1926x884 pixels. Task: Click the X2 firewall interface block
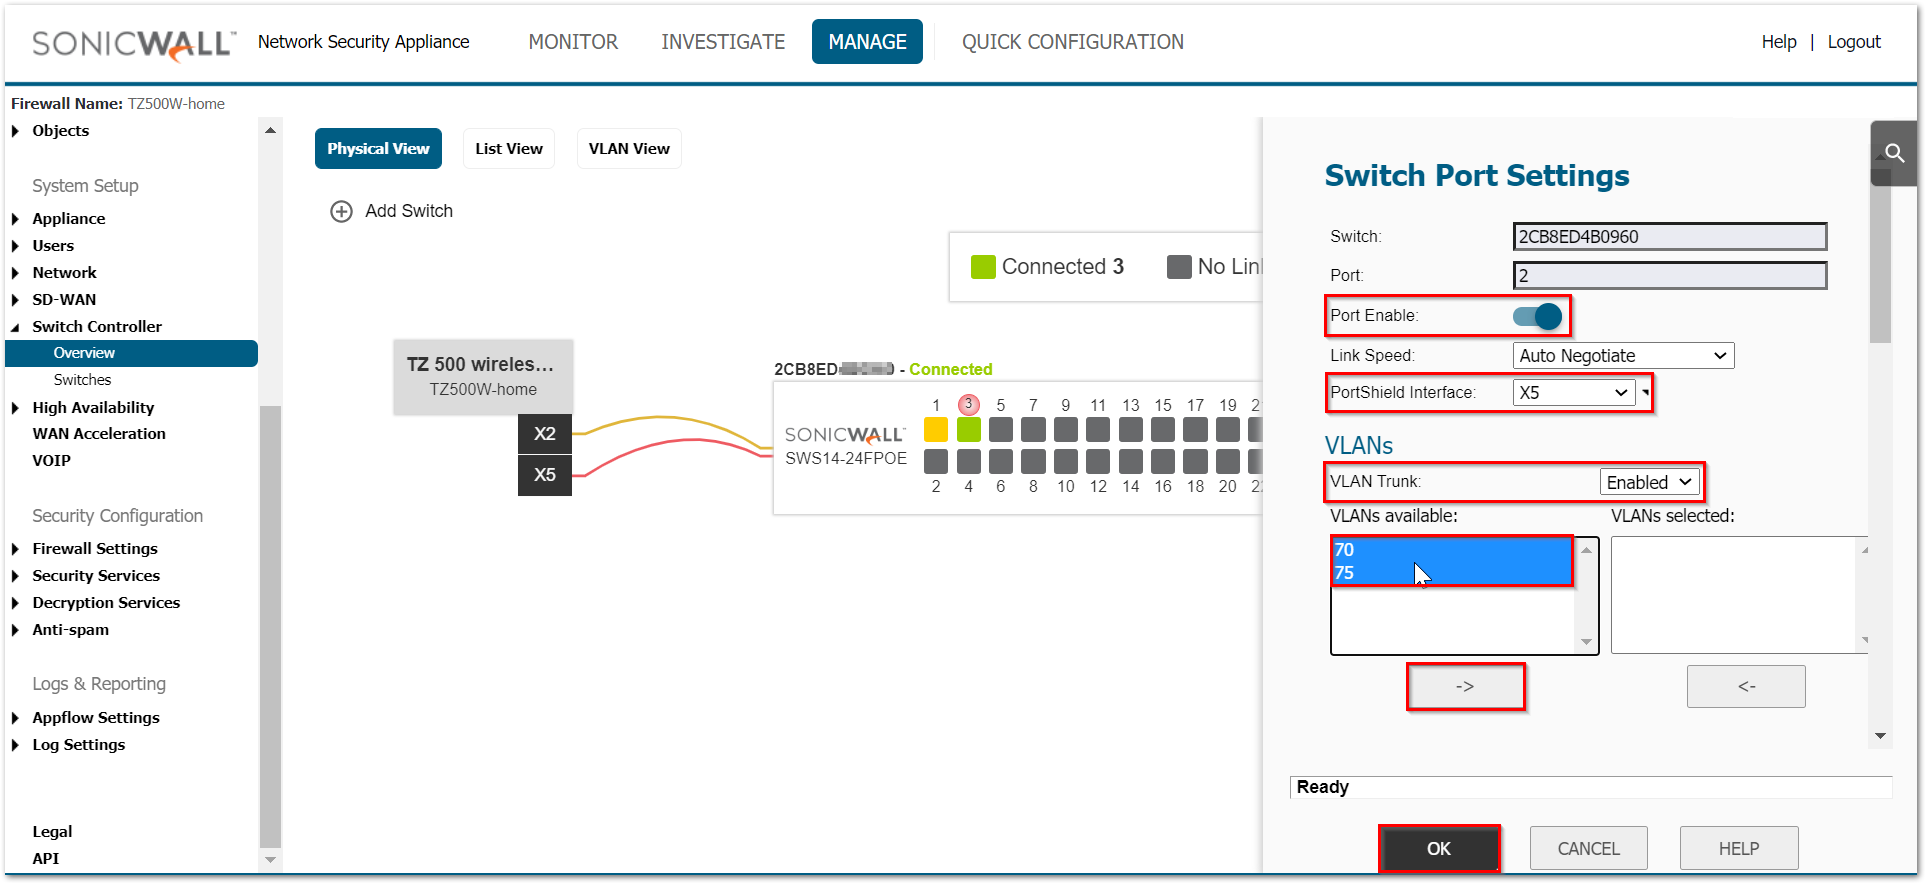point(544,434)
